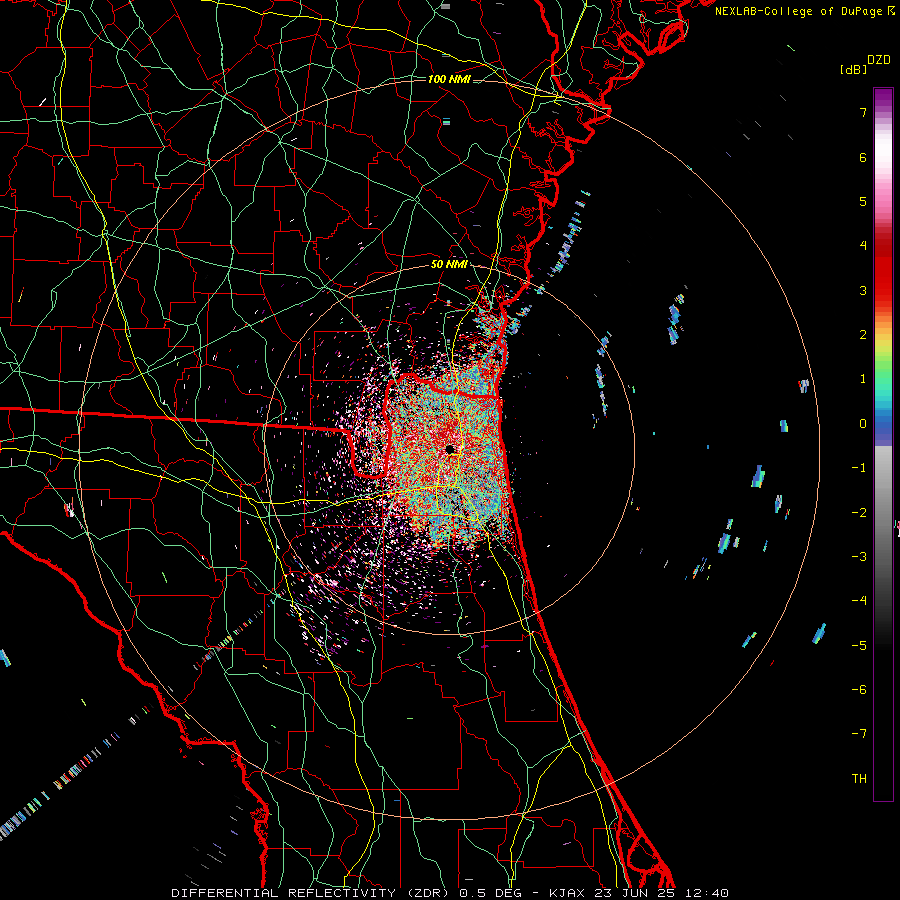Click the 0 value on the color scale
This screenshot has width=900, height=900.
pos(863,424)
